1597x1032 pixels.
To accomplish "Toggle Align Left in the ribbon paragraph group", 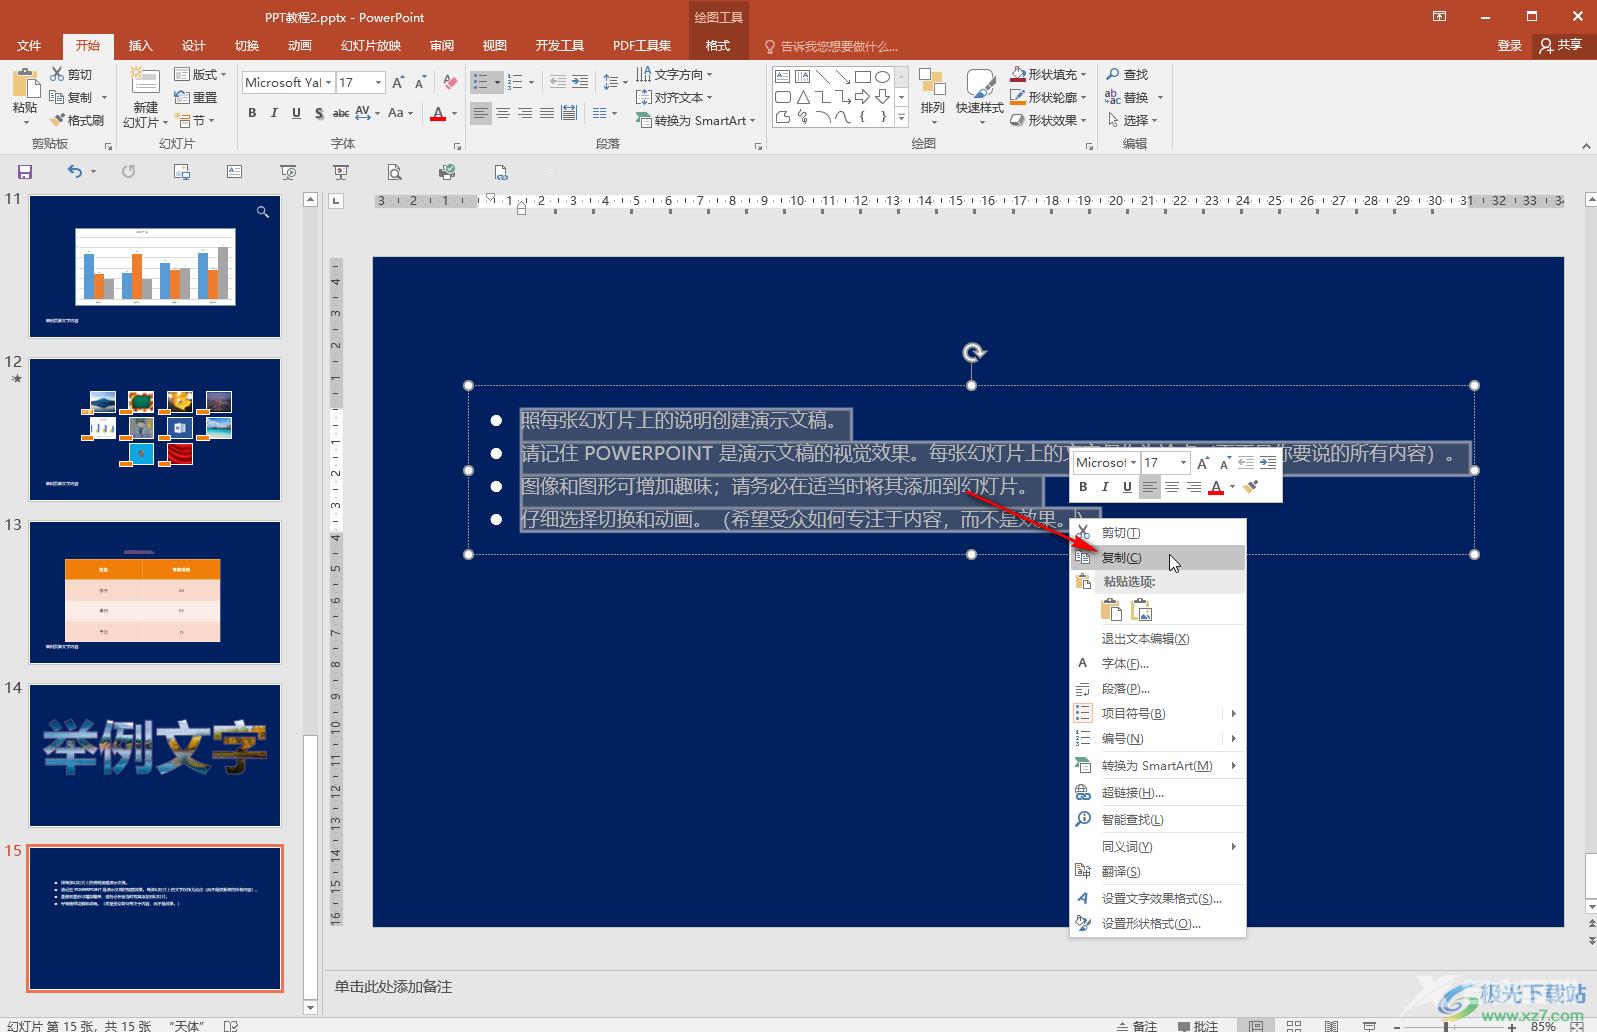I will [x=481, y=113].
